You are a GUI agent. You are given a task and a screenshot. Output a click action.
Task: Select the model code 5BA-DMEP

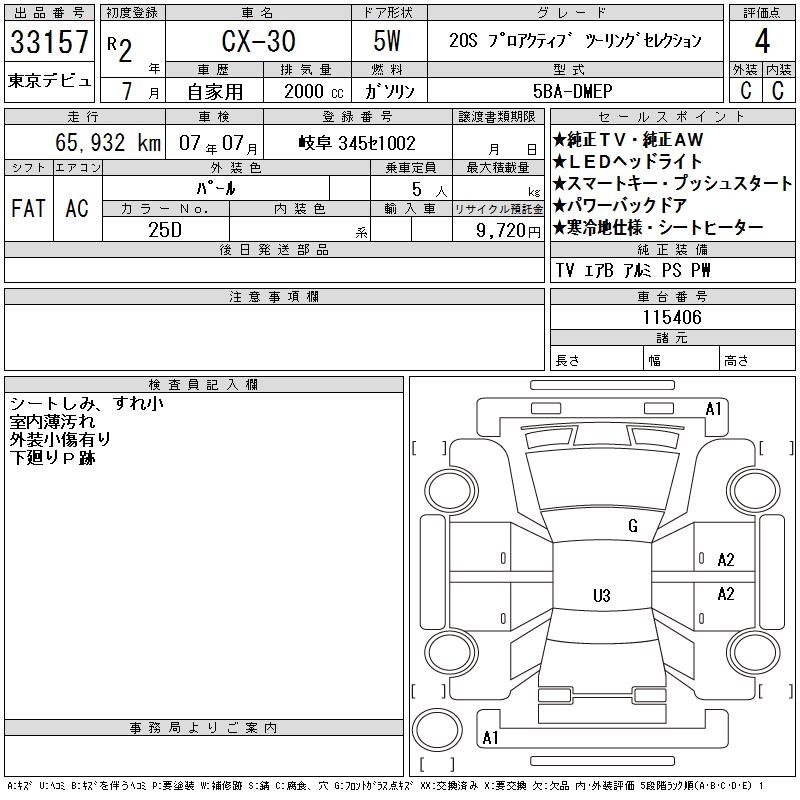click(636, 91)
